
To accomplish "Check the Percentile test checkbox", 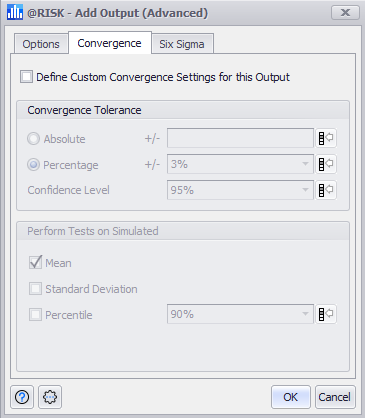I will (x=35, y=314).
